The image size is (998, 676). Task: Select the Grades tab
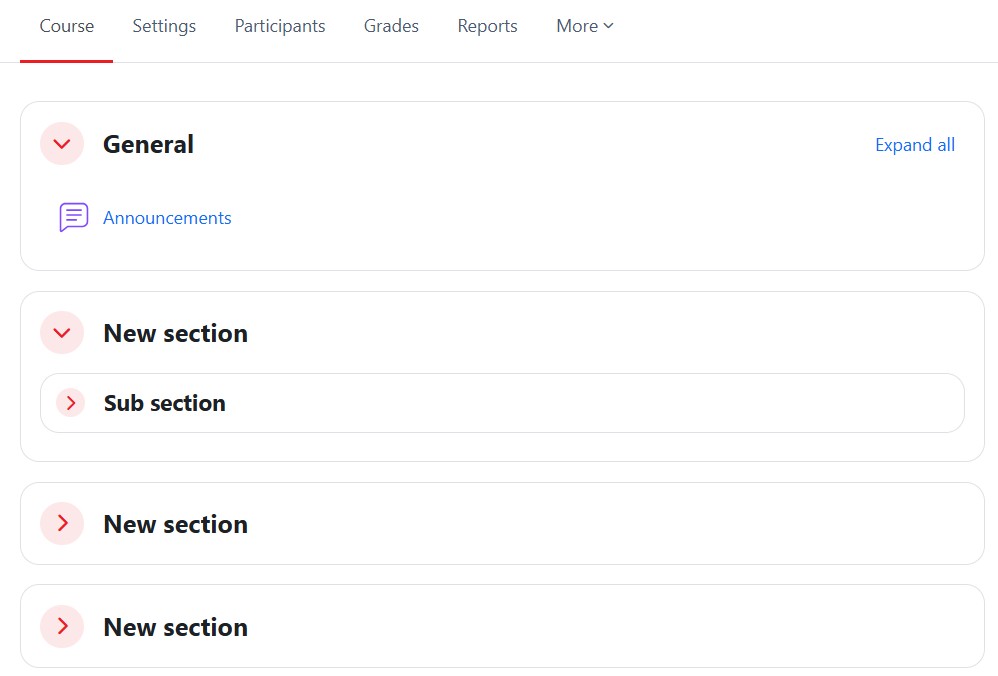[391, 26]
